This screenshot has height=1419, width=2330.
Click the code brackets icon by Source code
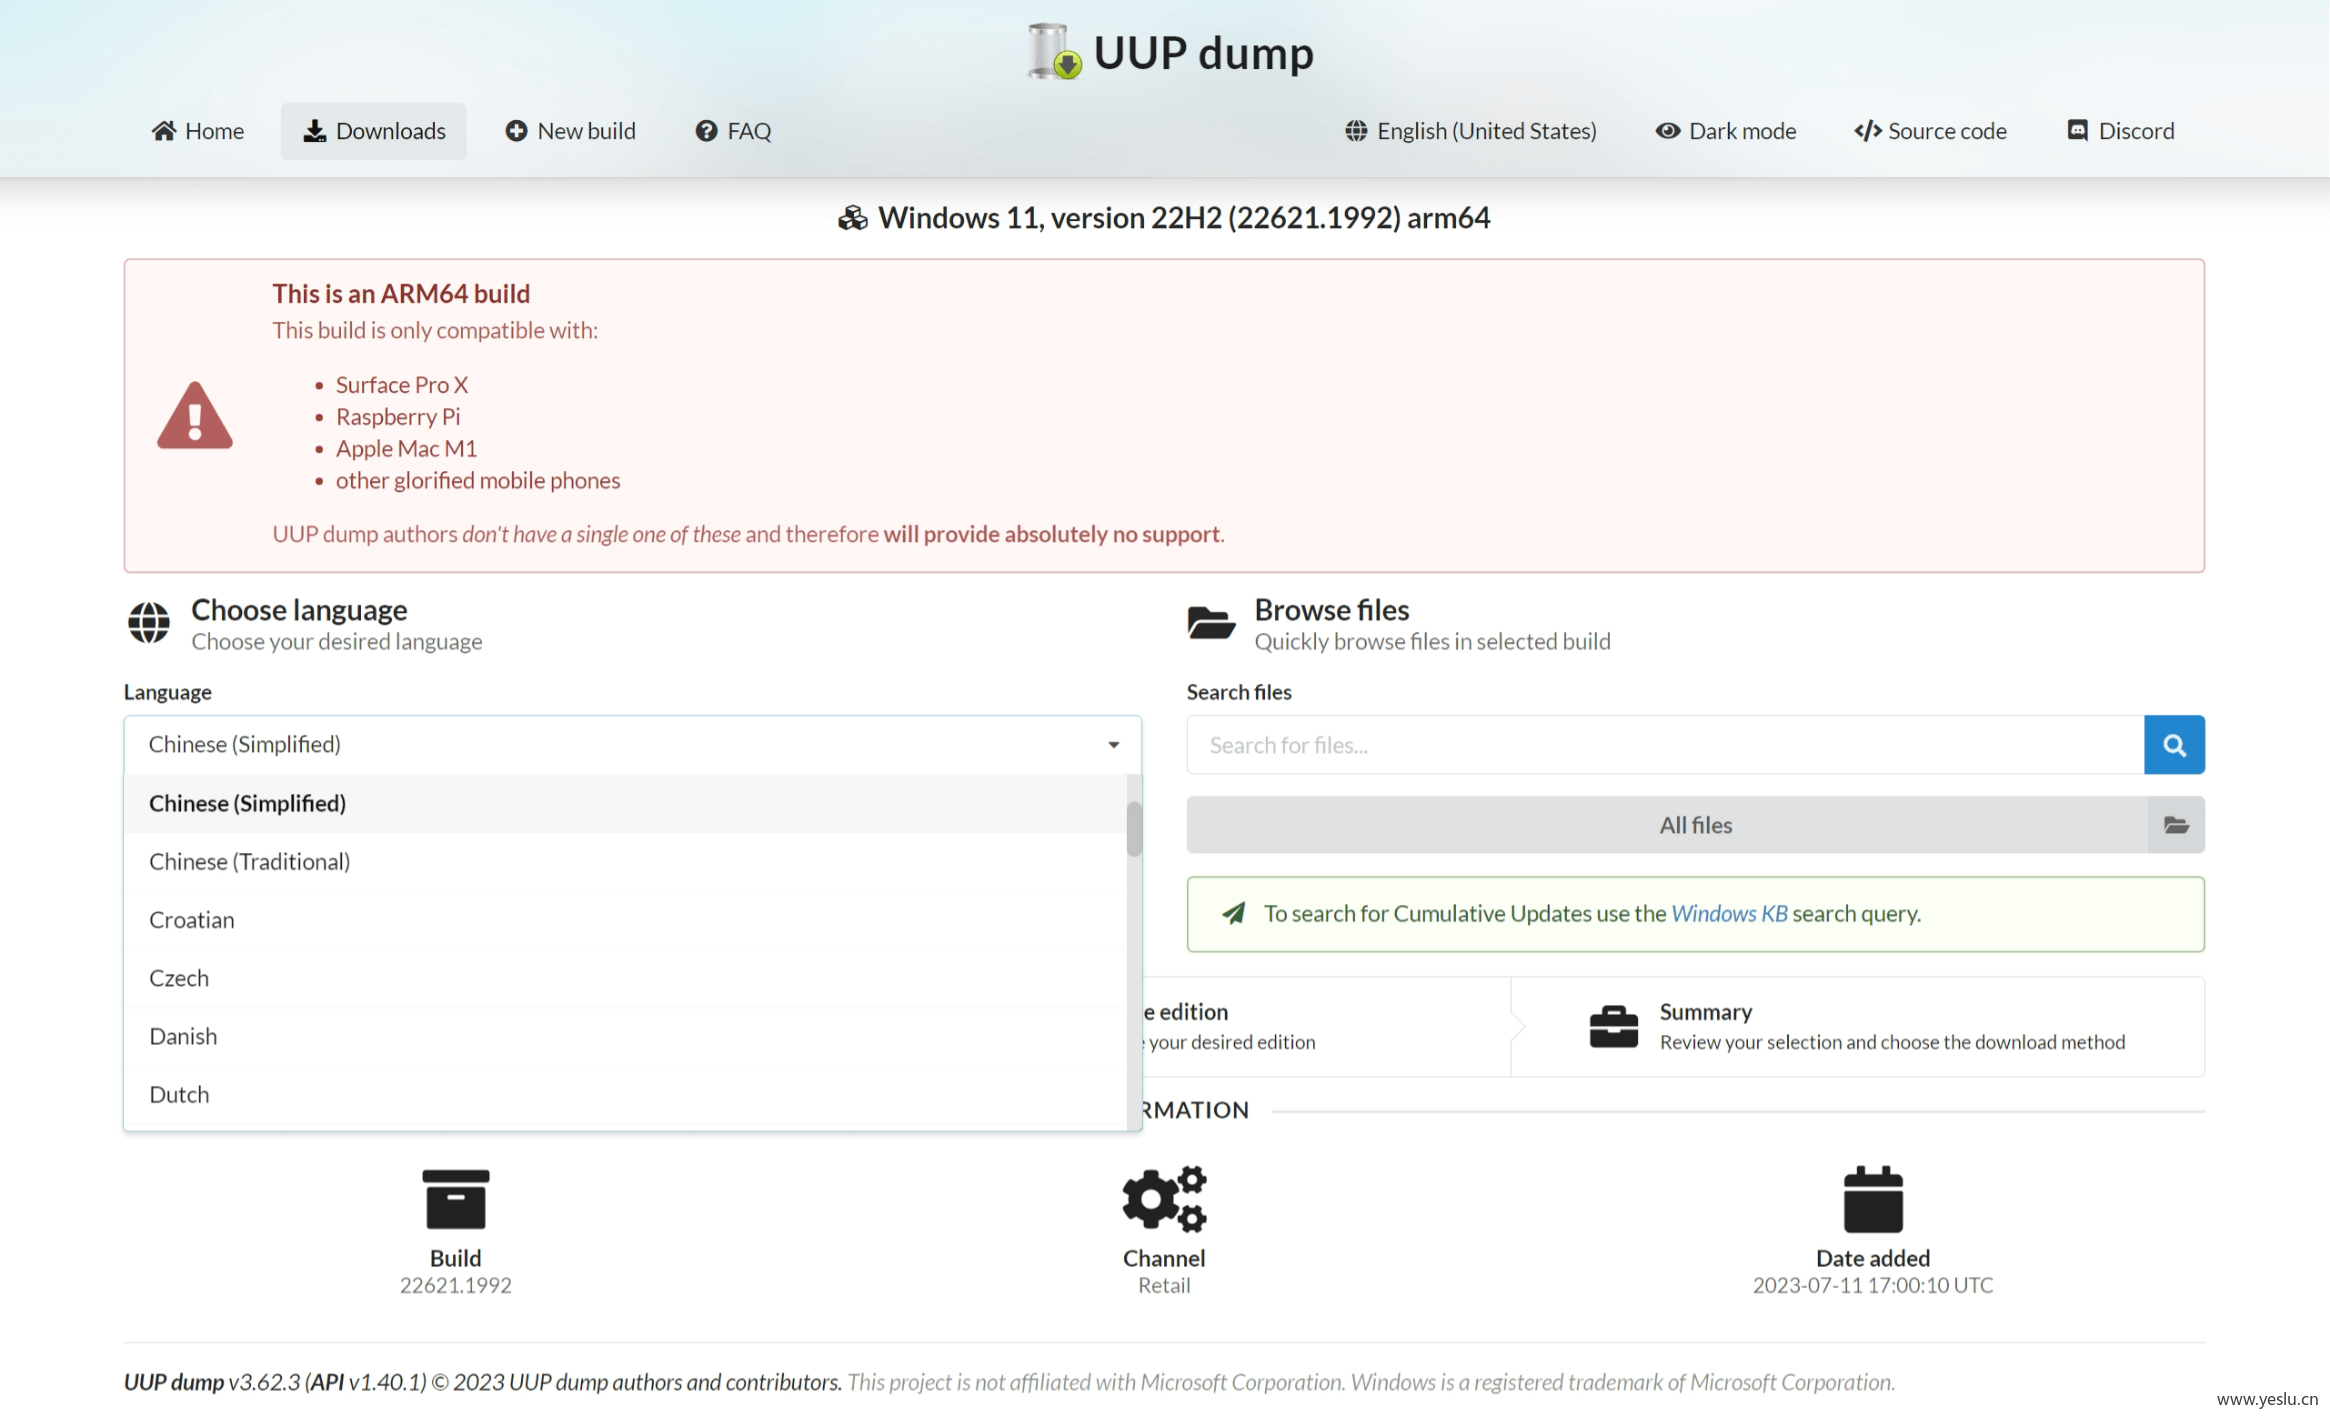[1868, 131]
